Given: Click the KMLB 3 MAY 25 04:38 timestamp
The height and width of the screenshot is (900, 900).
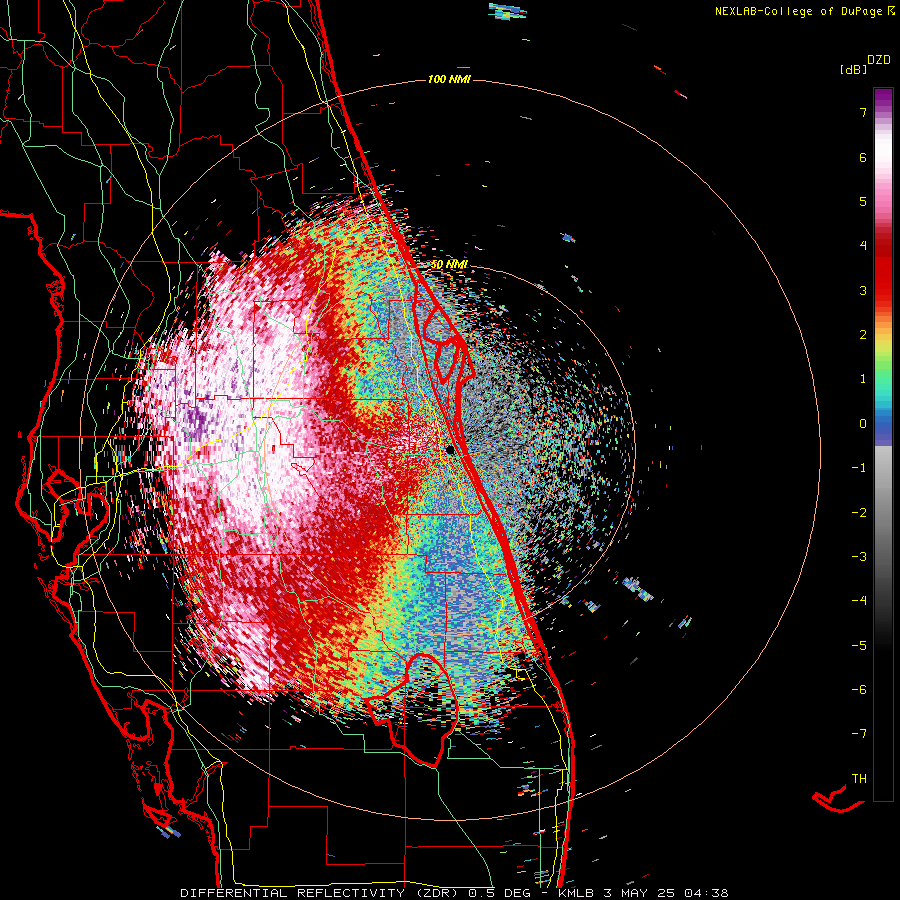Looking at the screenshot, I should (643, 893).
